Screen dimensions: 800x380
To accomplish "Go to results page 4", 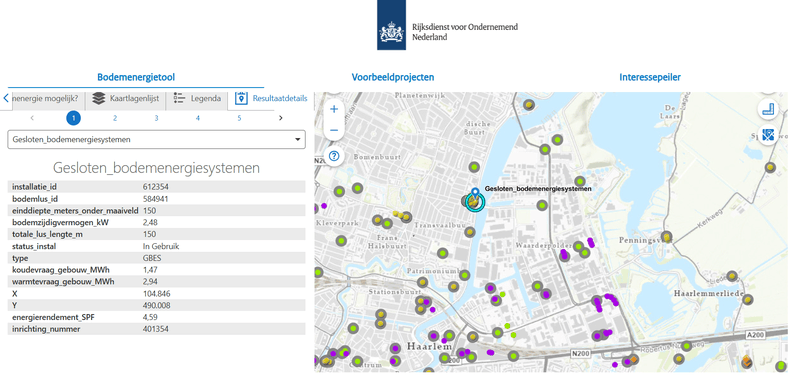I will tap(197, 118).
